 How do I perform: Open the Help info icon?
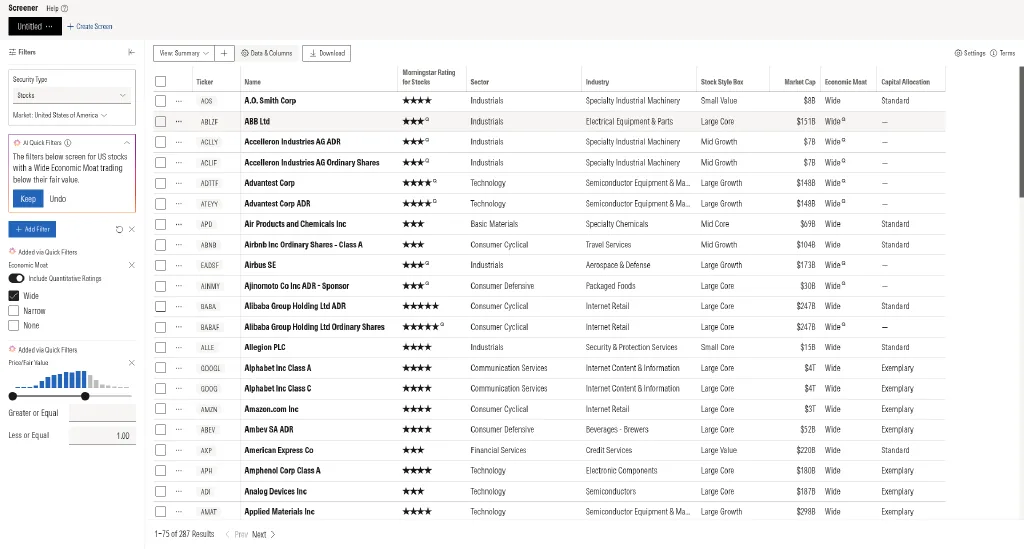[x=64, y=8]
